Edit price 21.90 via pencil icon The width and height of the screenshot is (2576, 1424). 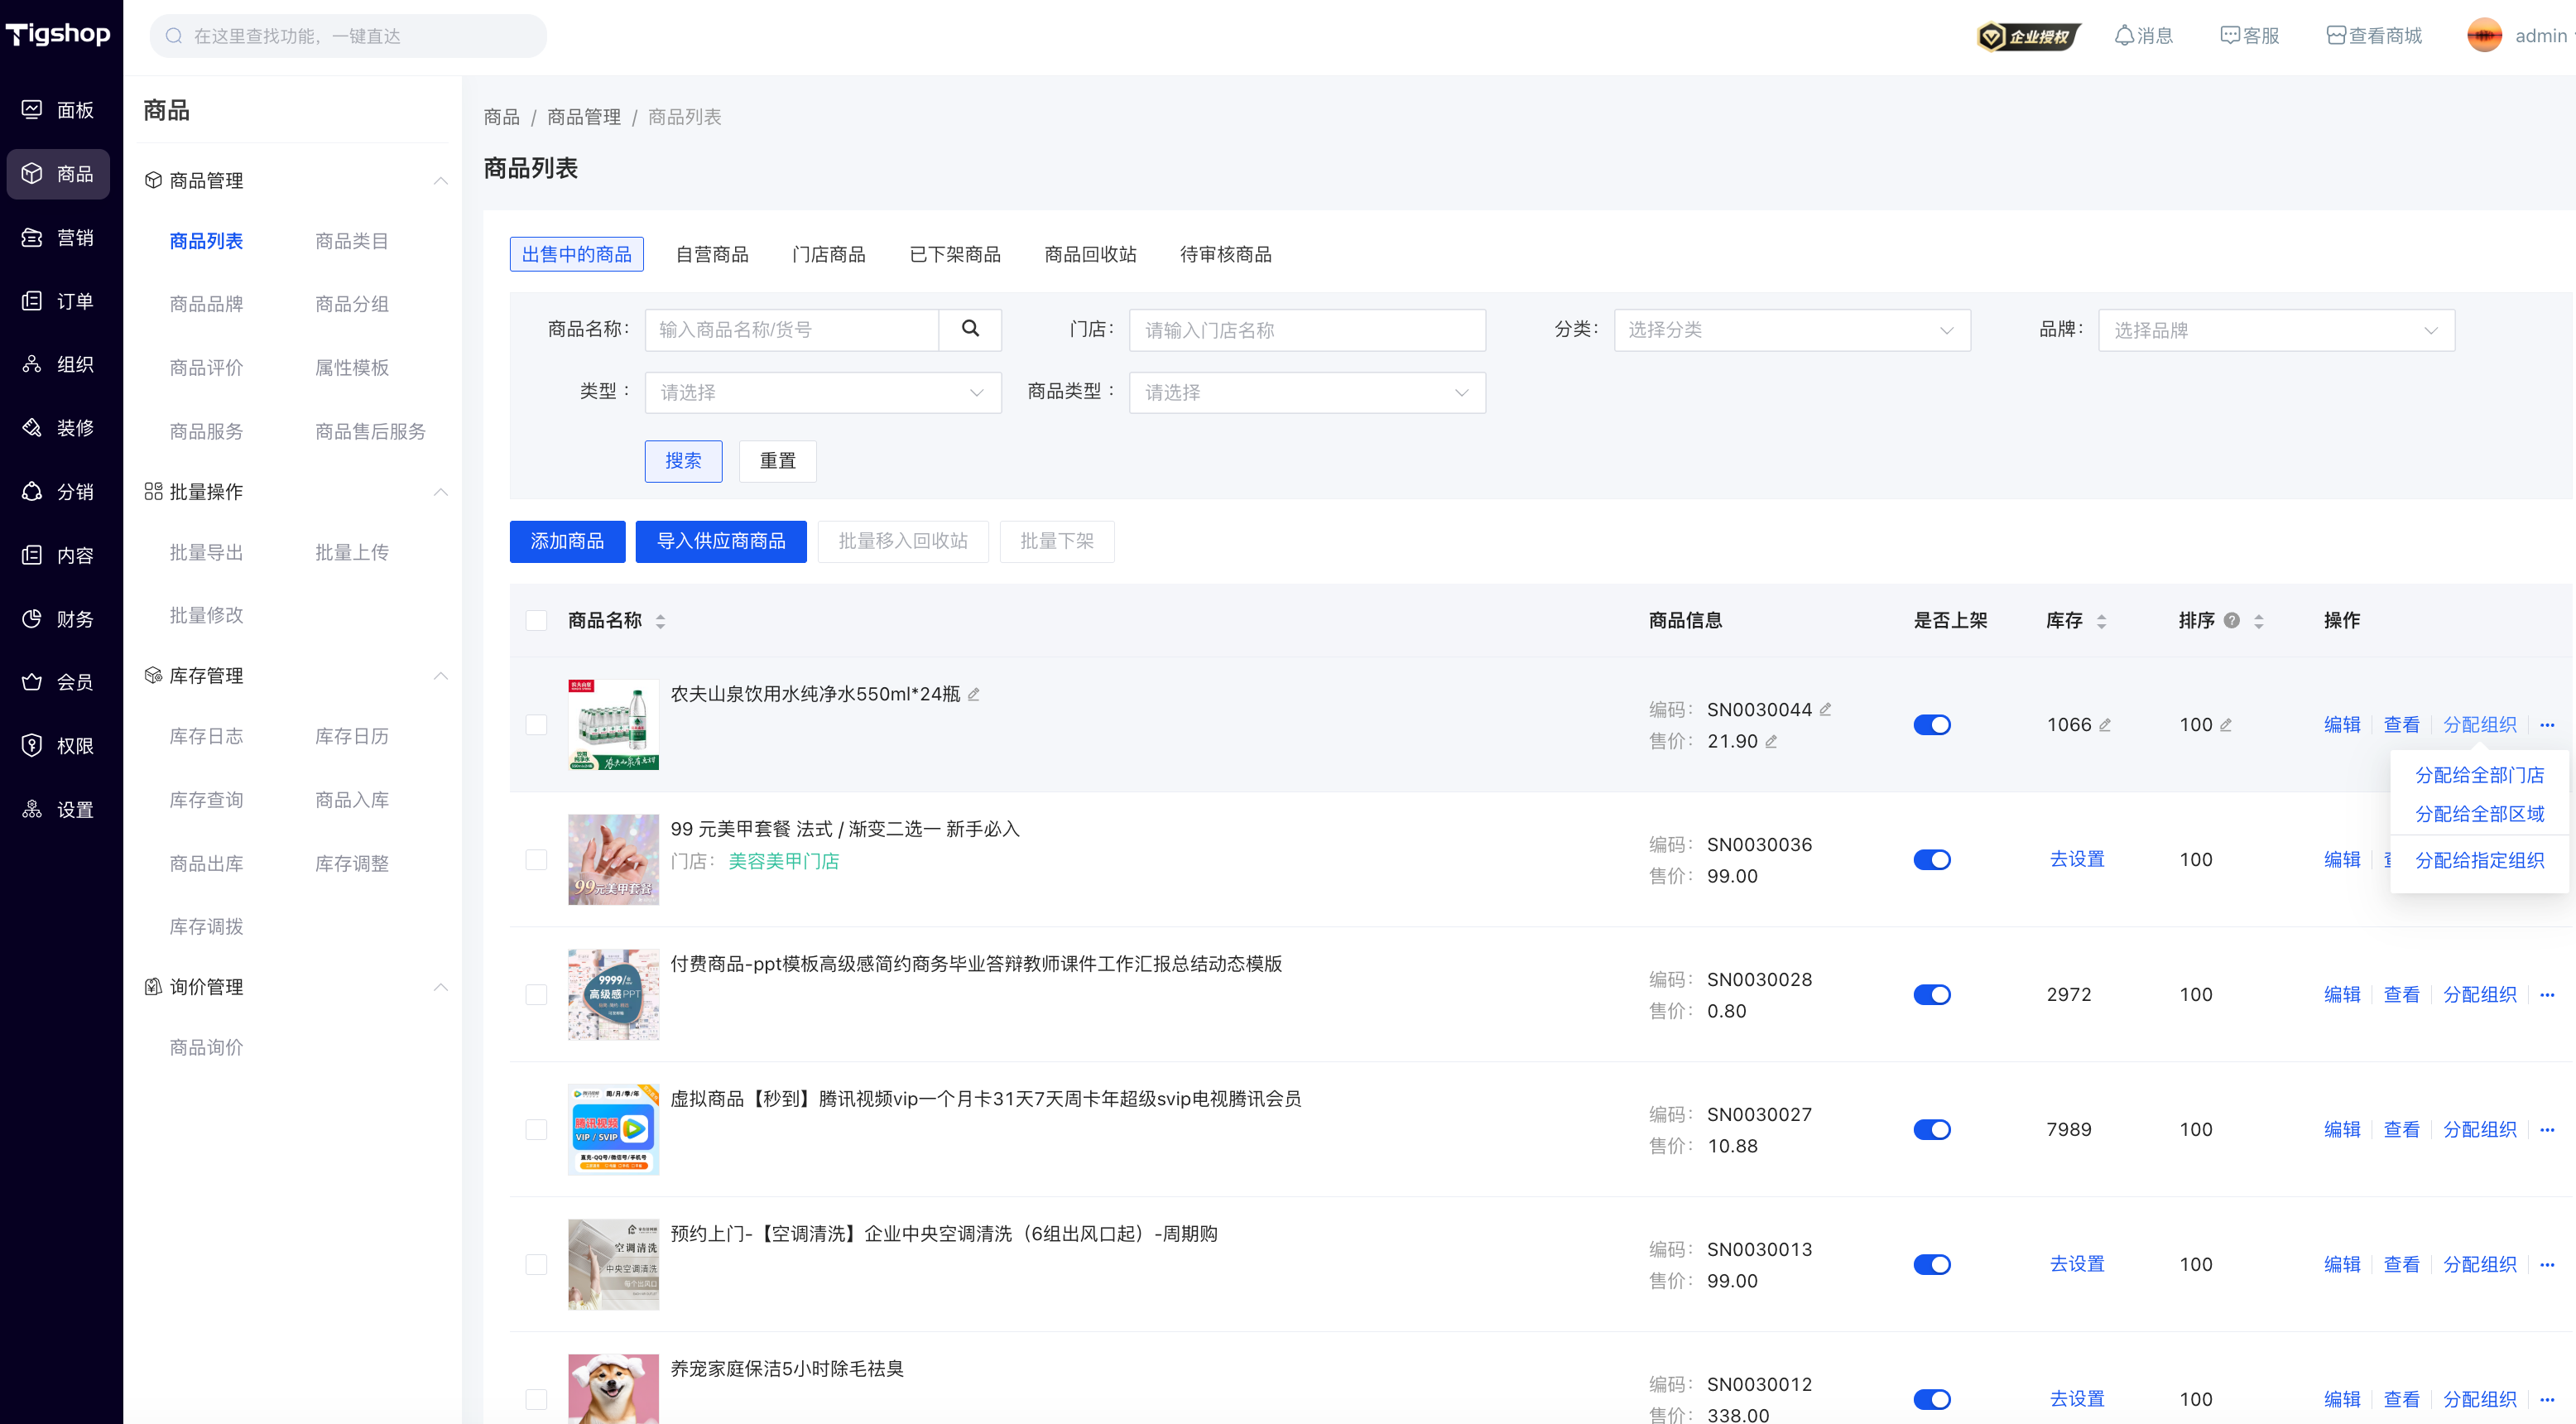[x=1771, y=742]
